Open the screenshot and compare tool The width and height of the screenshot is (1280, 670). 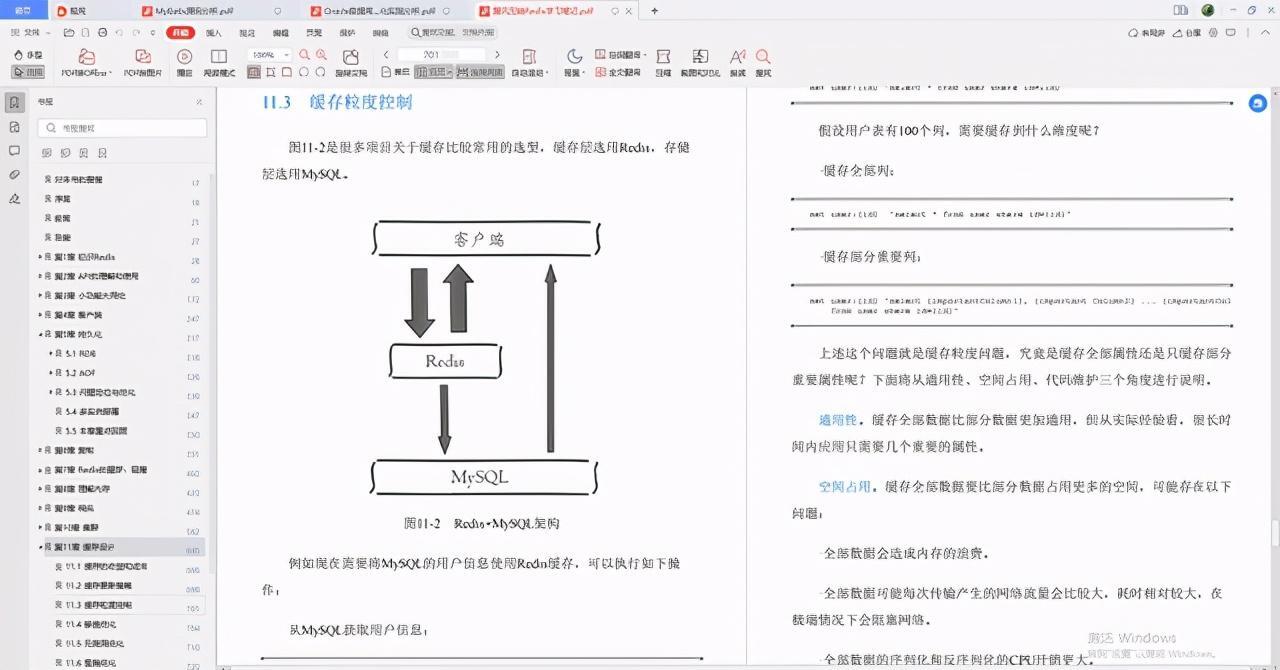click(x=700, y=63)
